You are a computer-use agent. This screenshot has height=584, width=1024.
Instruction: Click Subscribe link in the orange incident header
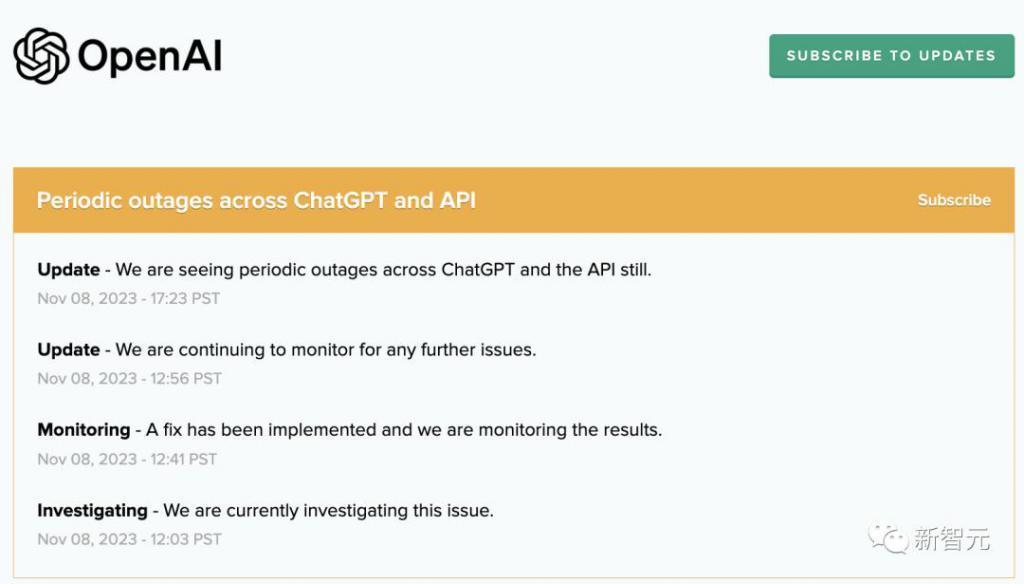coord(953,200)
